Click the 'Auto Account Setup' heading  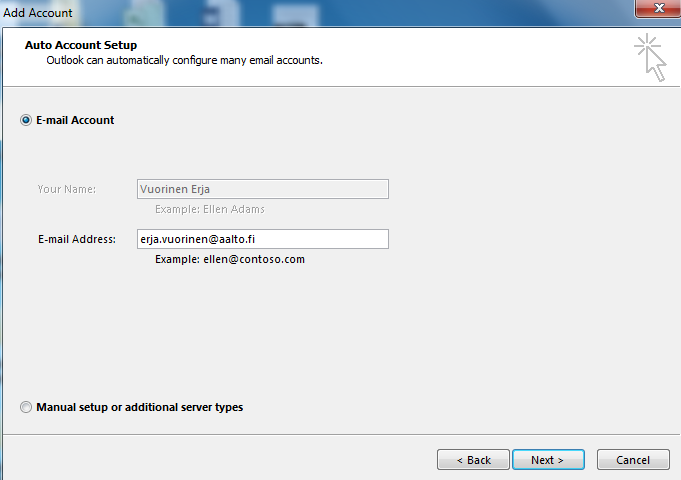pos(81,45)
